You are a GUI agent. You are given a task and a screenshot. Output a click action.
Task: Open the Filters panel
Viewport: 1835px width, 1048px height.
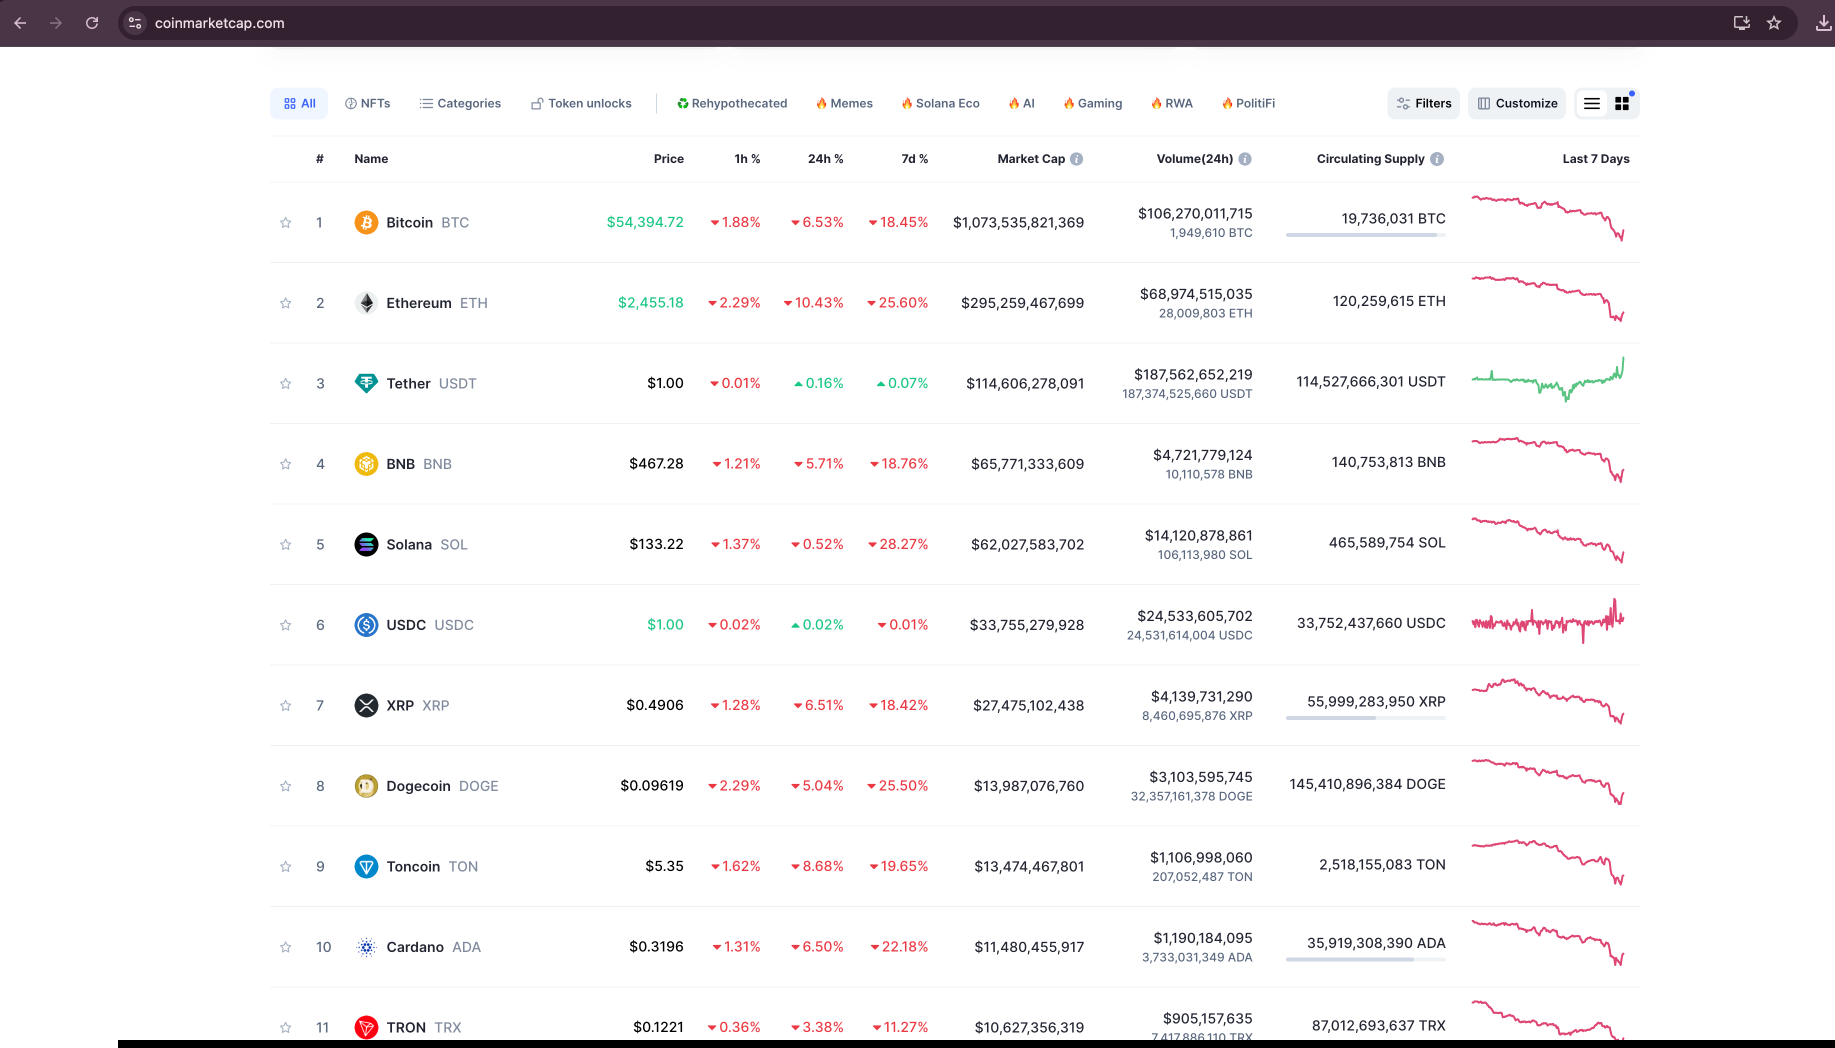click(1424, 103)
